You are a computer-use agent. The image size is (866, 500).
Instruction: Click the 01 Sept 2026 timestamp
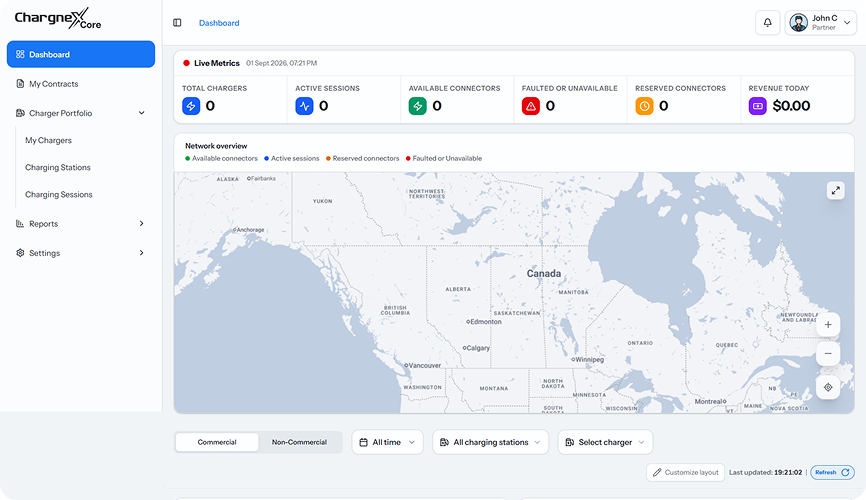(282, 63)
